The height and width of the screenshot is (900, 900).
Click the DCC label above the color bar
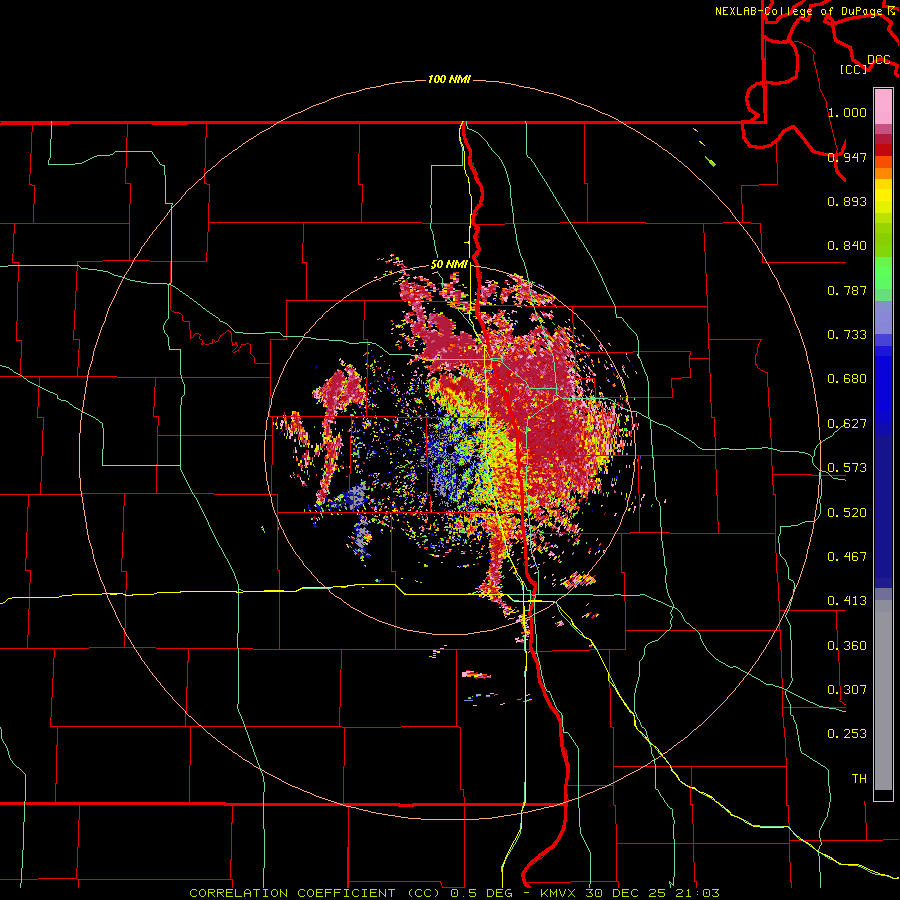coord(878,60)
